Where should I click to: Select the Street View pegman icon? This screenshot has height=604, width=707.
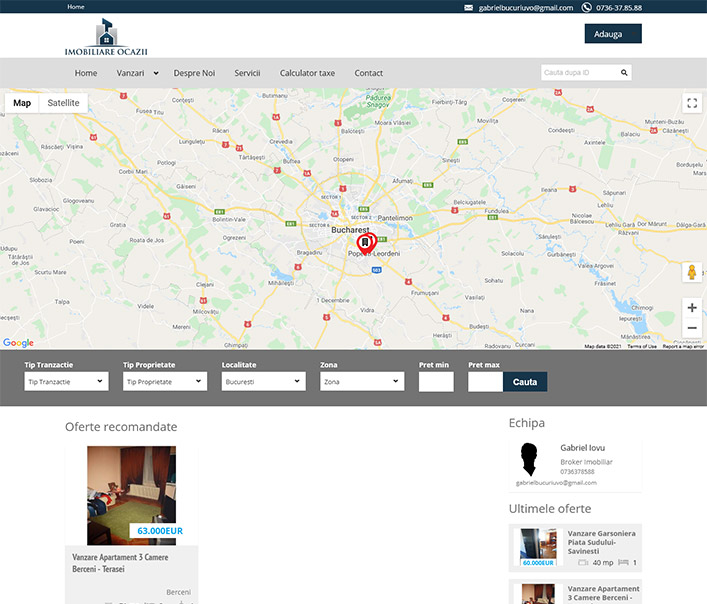pos(692,272)
